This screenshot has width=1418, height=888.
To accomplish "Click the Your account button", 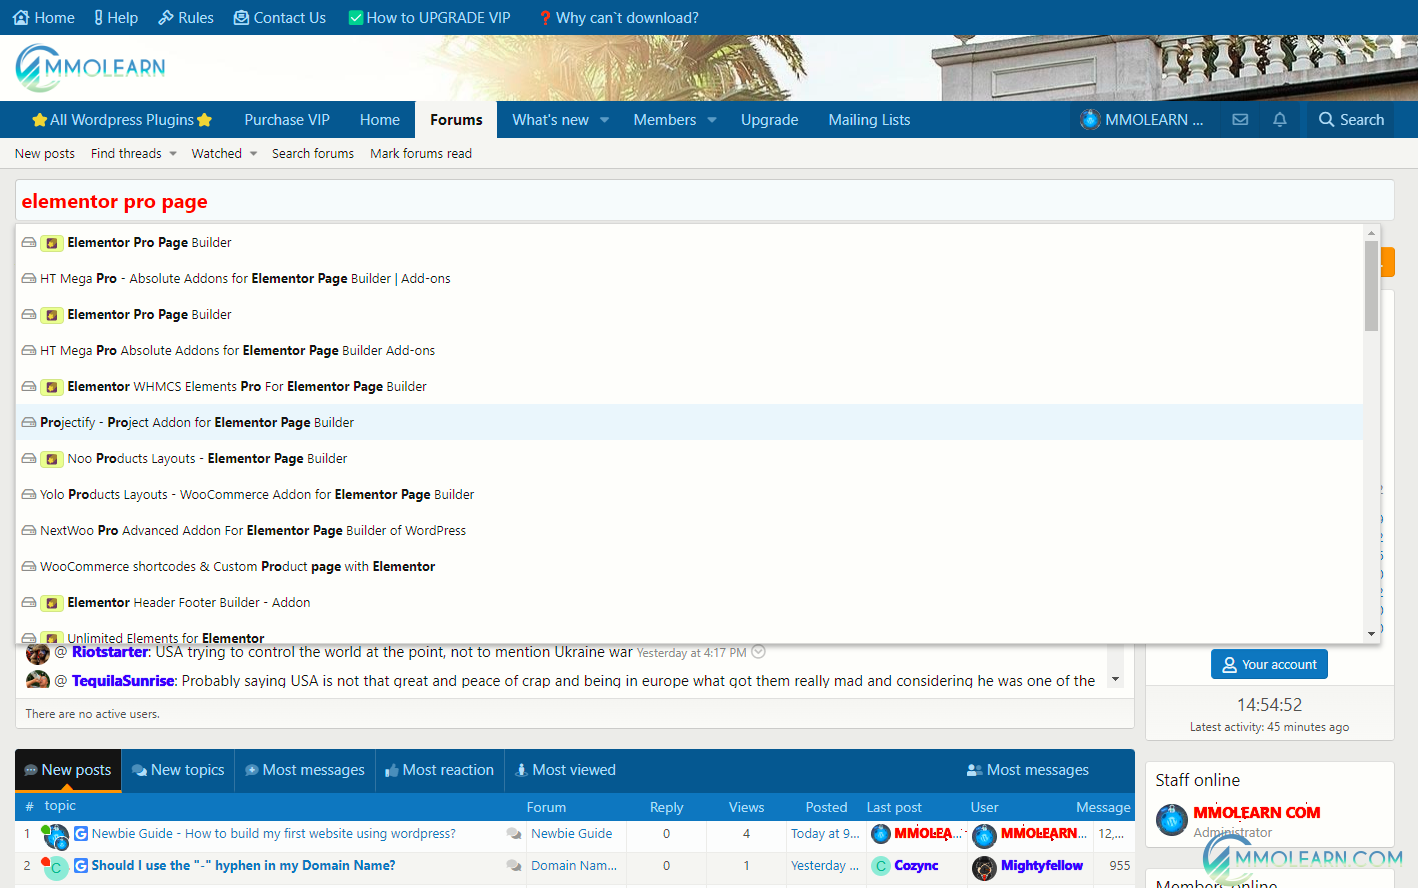I will tap(1269, 665).
